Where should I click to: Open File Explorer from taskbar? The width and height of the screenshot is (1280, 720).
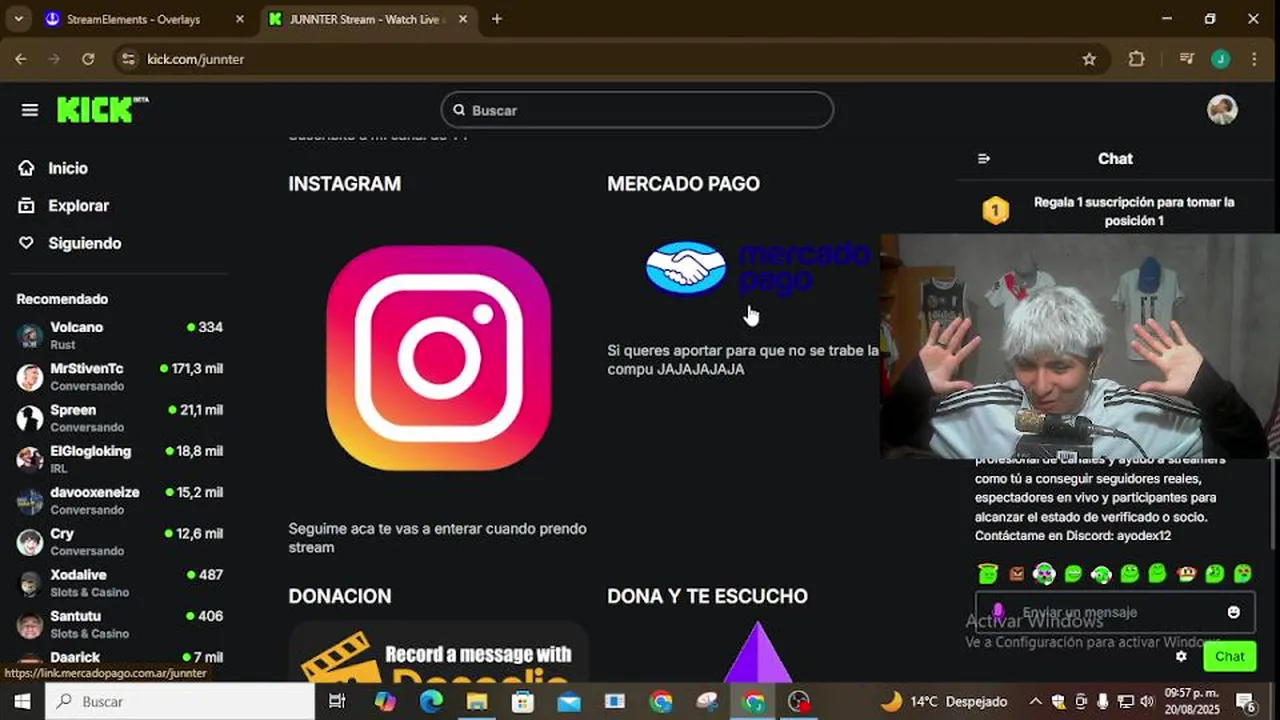[x=477, y=701]
